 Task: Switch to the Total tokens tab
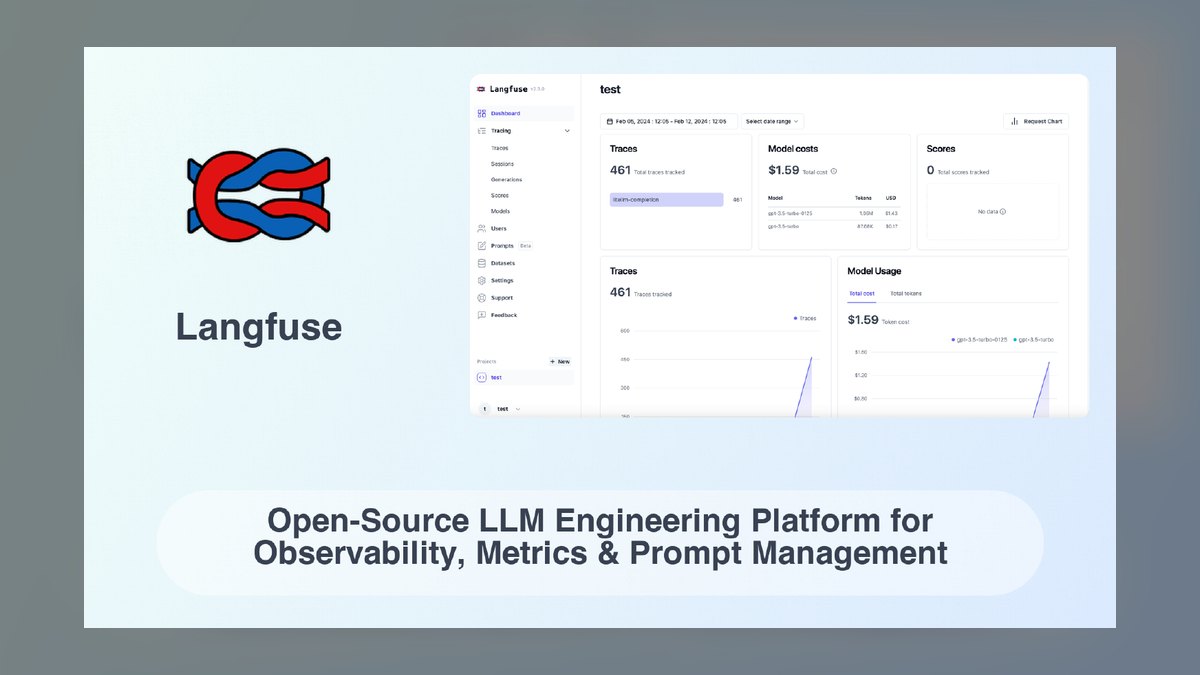tap(906, 294)
